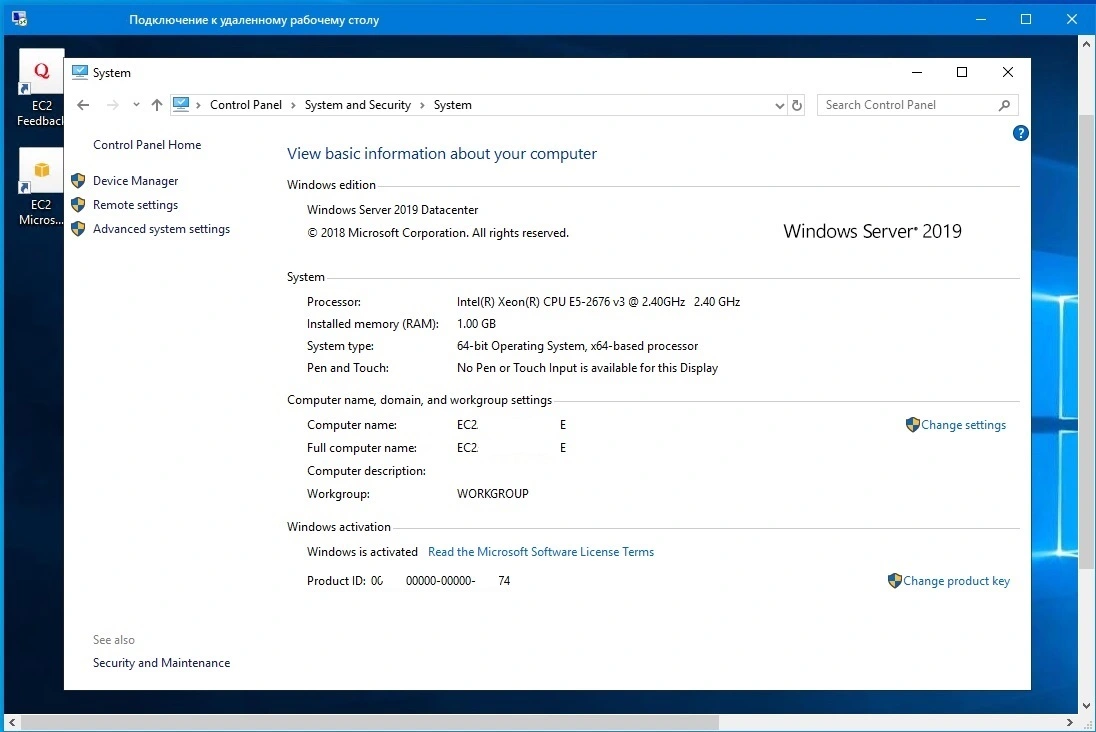Image resolution: width=1096 pixels, height=732 pixels.
Task: Go up one level with up arrow
Action: [x=157, y=105]
